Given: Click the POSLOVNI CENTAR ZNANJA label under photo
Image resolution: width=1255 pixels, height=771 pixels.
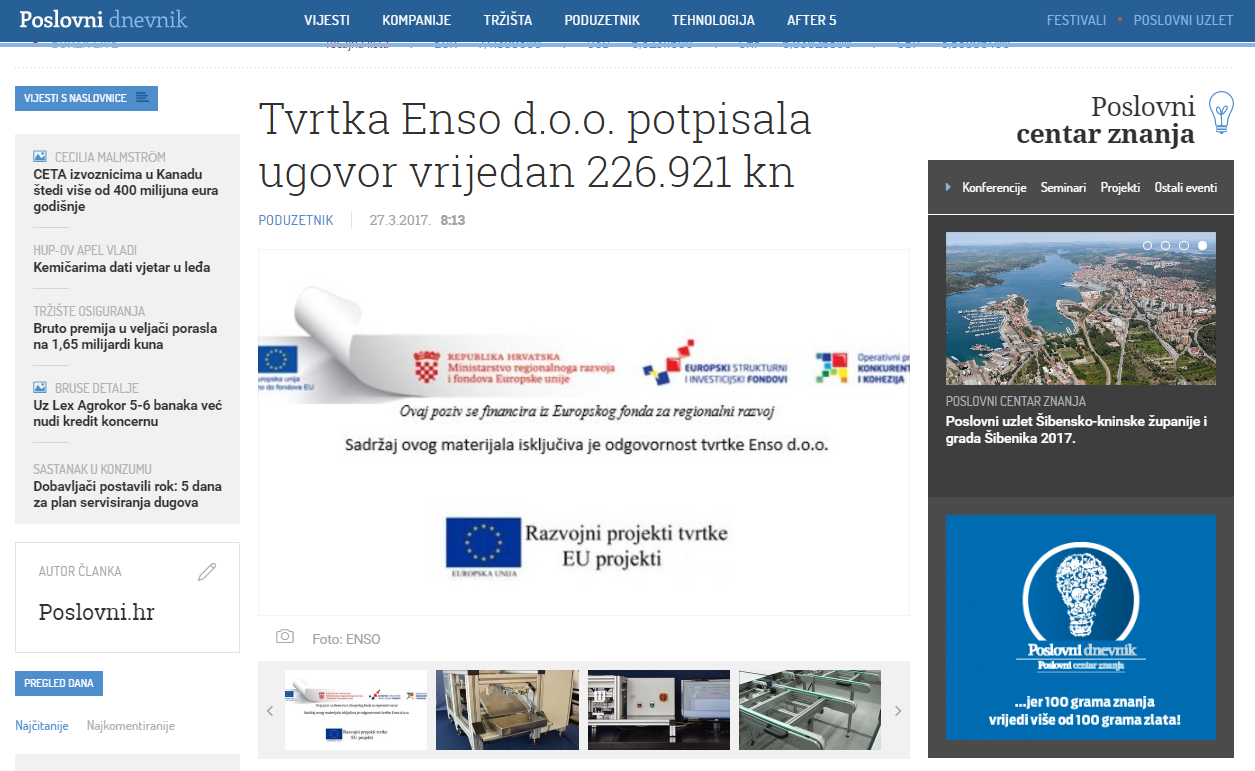Looking at the screenshot, I should click(1016, 401).
